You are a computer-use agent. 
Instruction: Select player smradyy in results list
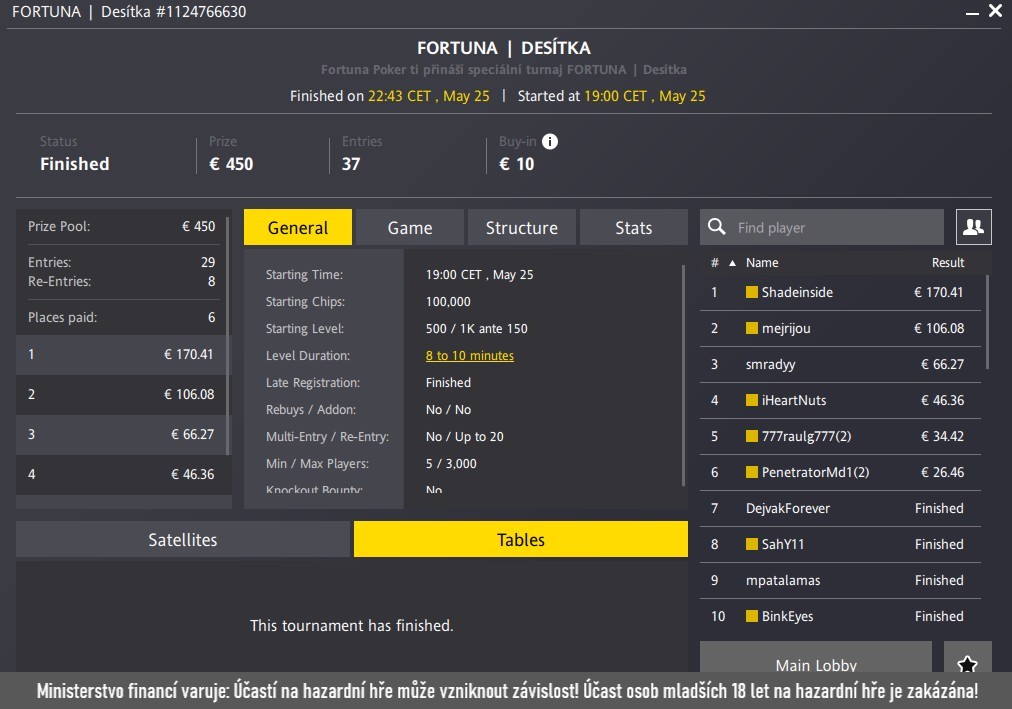[x=770, y=365]
